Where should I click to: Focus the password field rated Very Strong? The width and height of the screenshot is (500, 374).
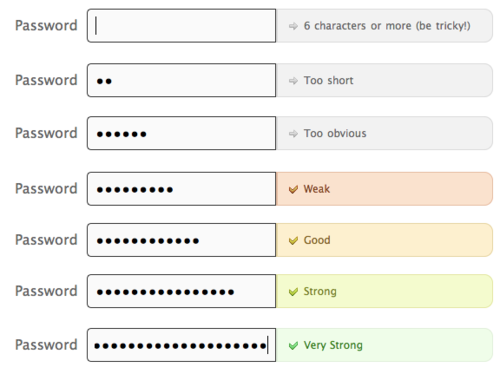point(182,345)
